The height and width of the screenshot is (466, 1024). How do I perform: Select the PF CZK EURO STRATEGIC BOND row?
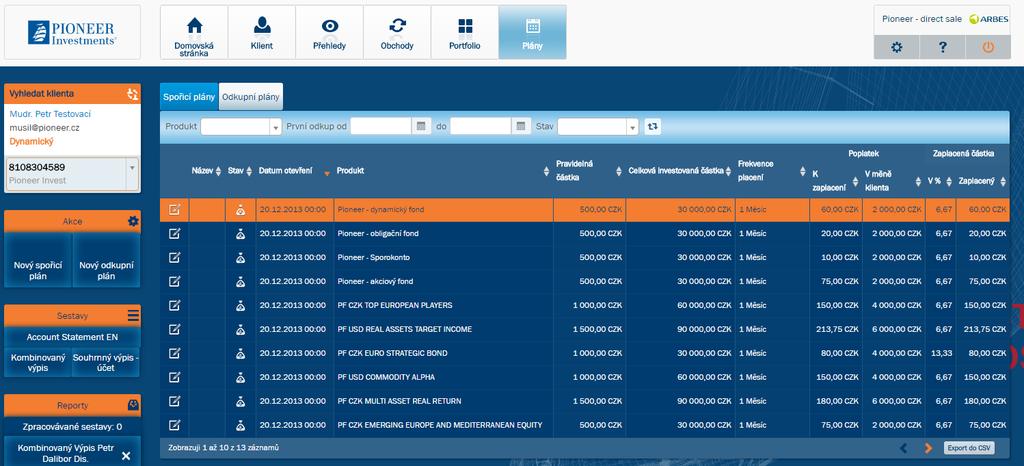click(584, 353)
